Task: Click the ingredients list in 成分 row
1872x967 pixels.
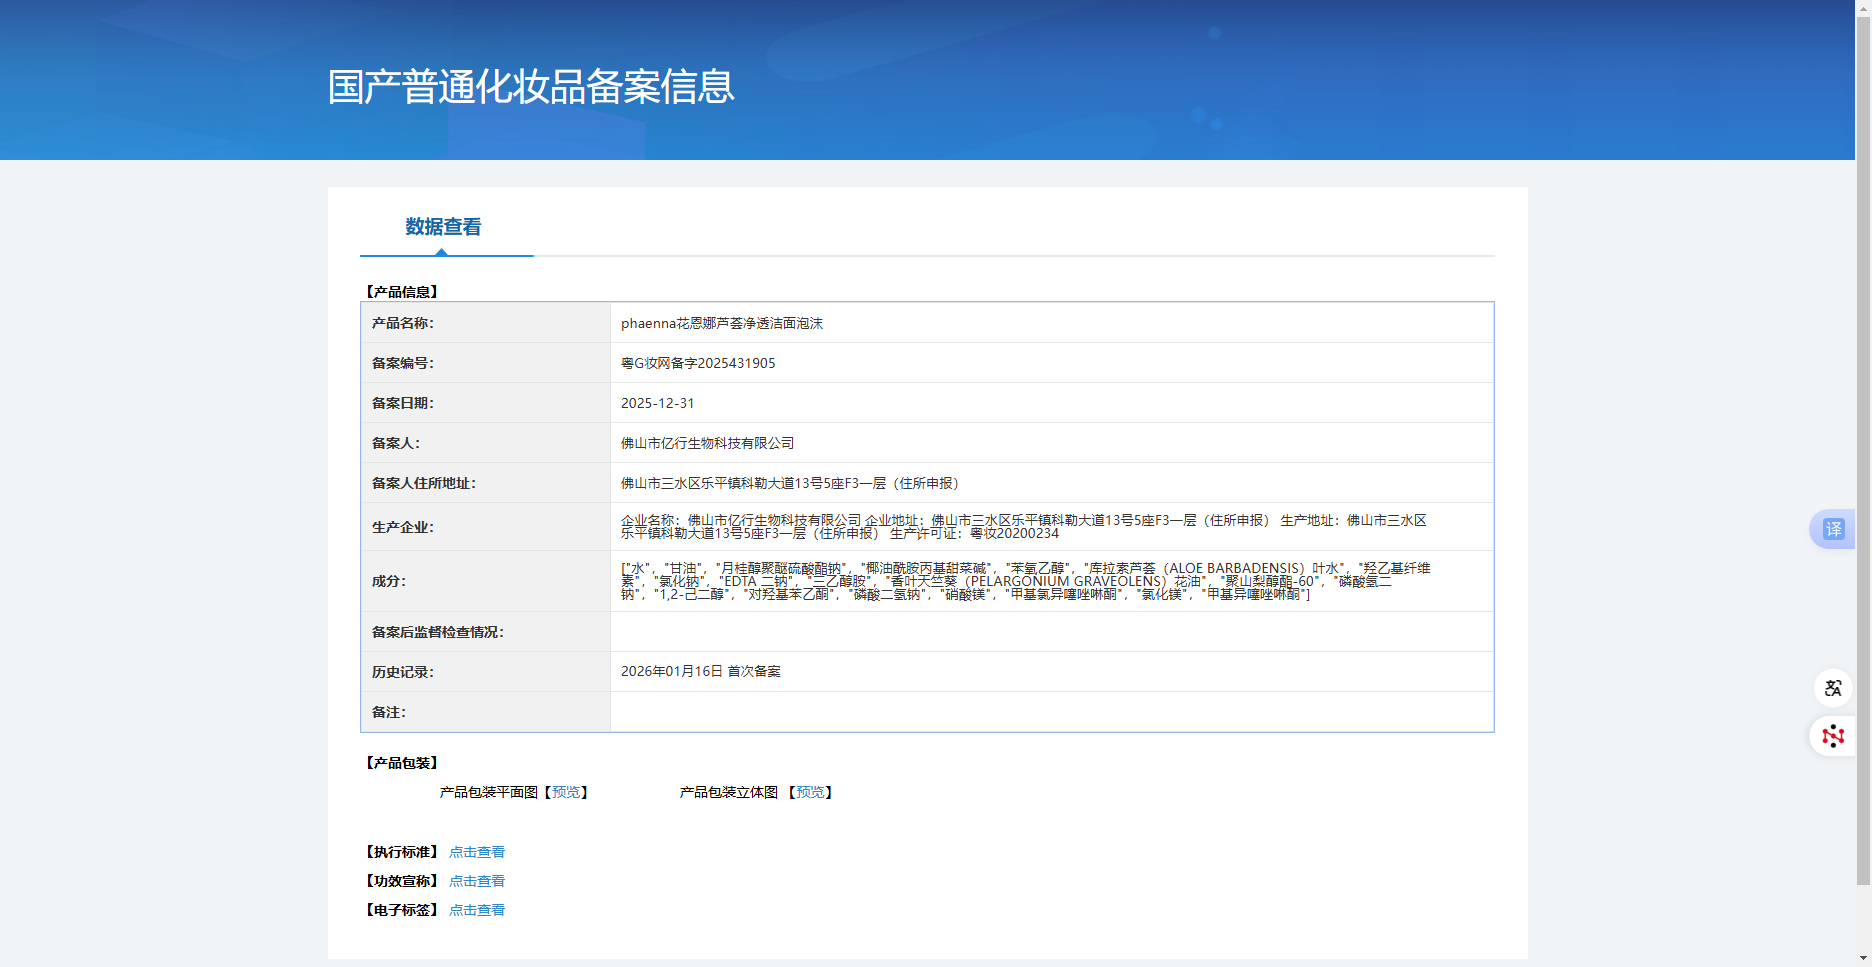Action: [x=1025, y=581]
